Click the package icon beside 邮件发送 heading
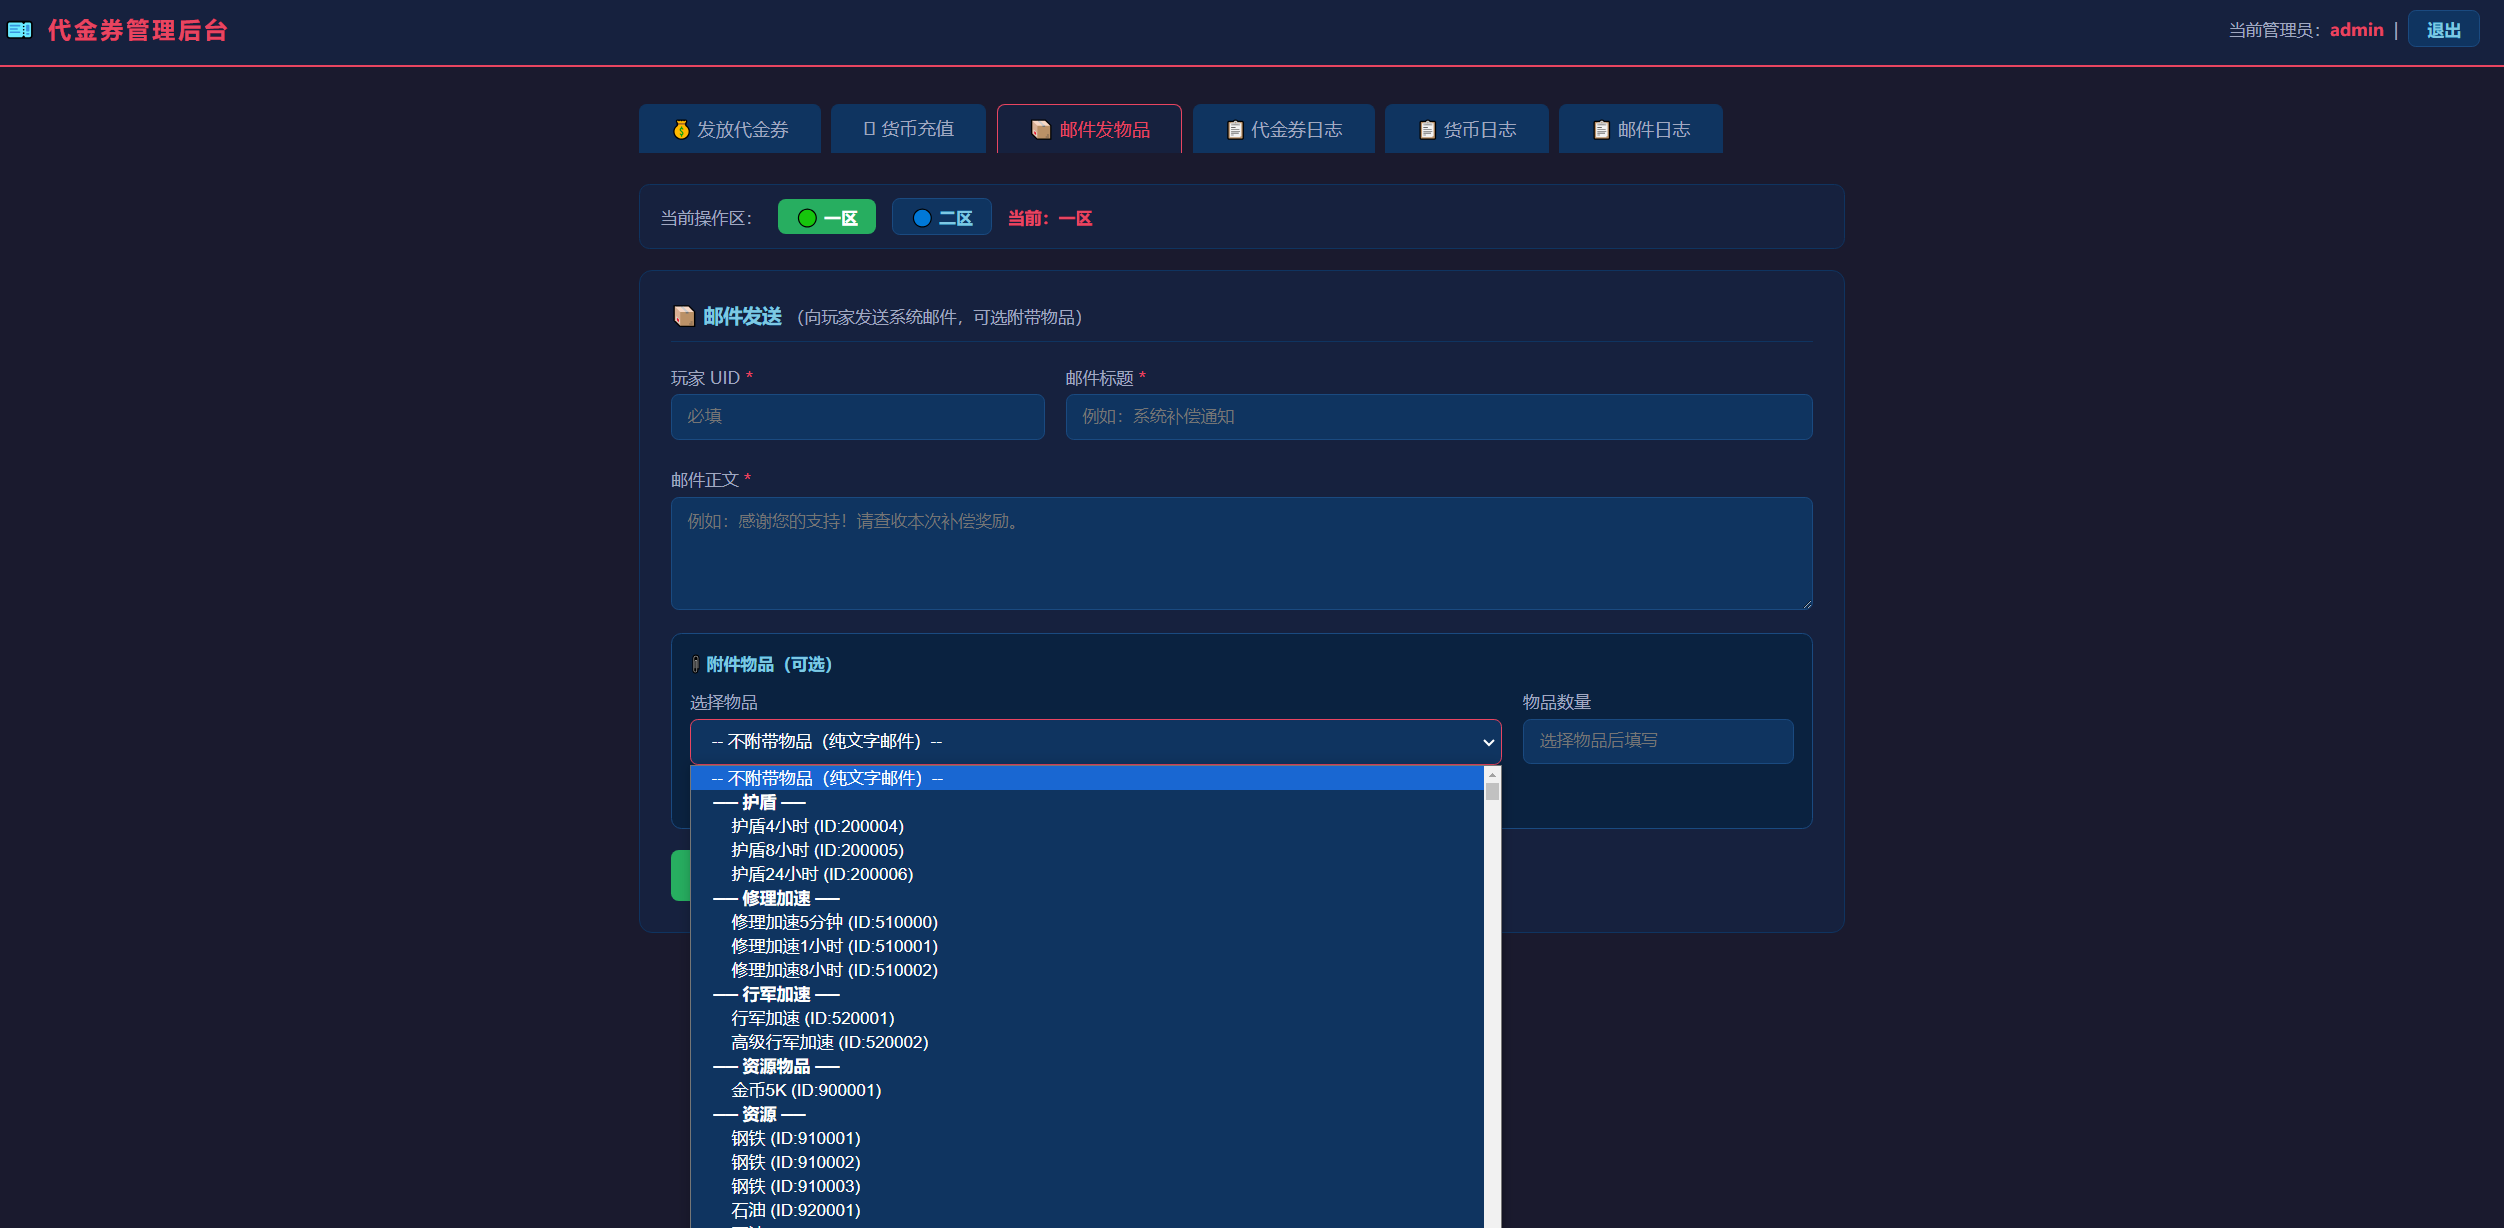Viewport: 2504px width, 1228px height. (684, 317)
